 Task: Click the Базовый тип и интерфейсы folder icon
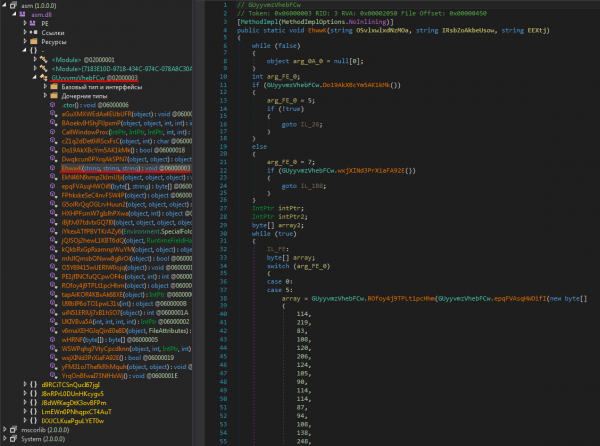(x=55, y=88)
